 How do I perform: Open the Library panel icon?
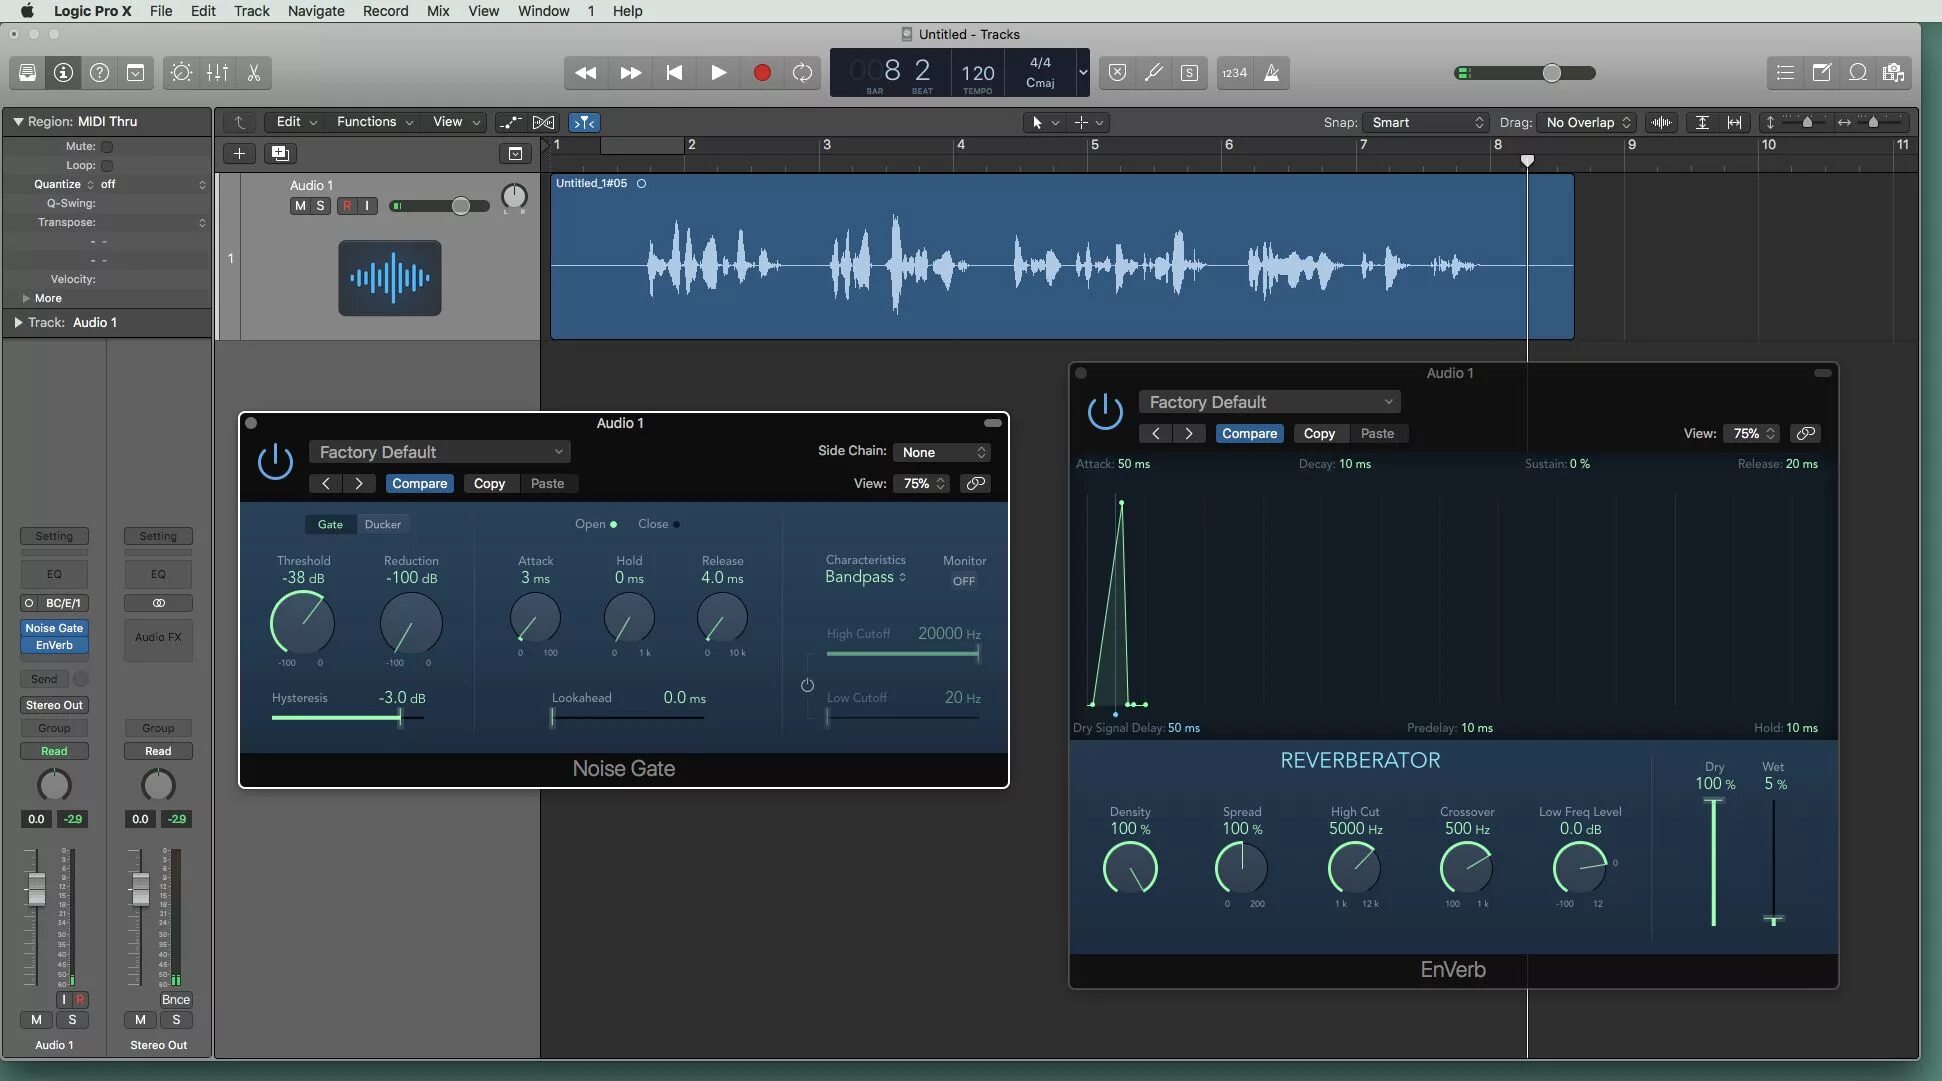[x=28, y=73]
